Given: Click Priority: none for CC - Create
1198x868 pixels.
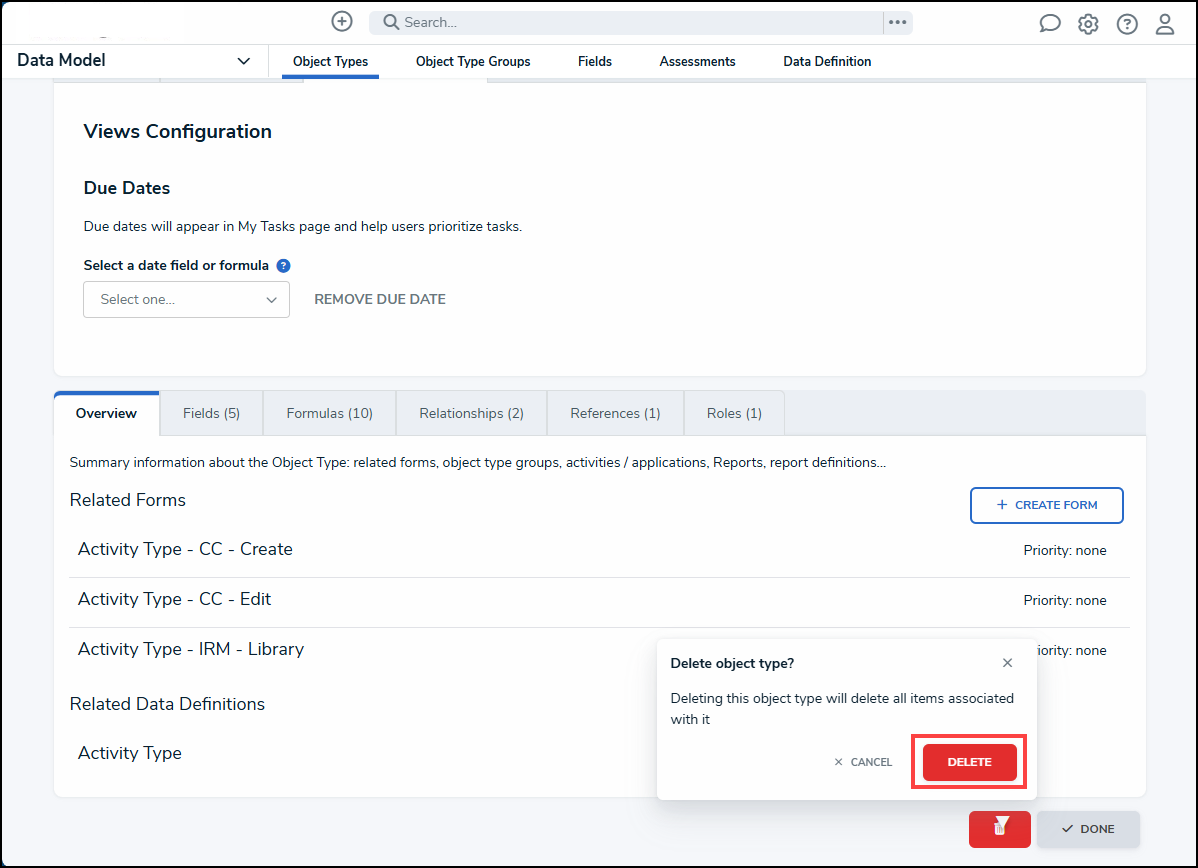Looking at the screenshot, I should (1065, 551).
